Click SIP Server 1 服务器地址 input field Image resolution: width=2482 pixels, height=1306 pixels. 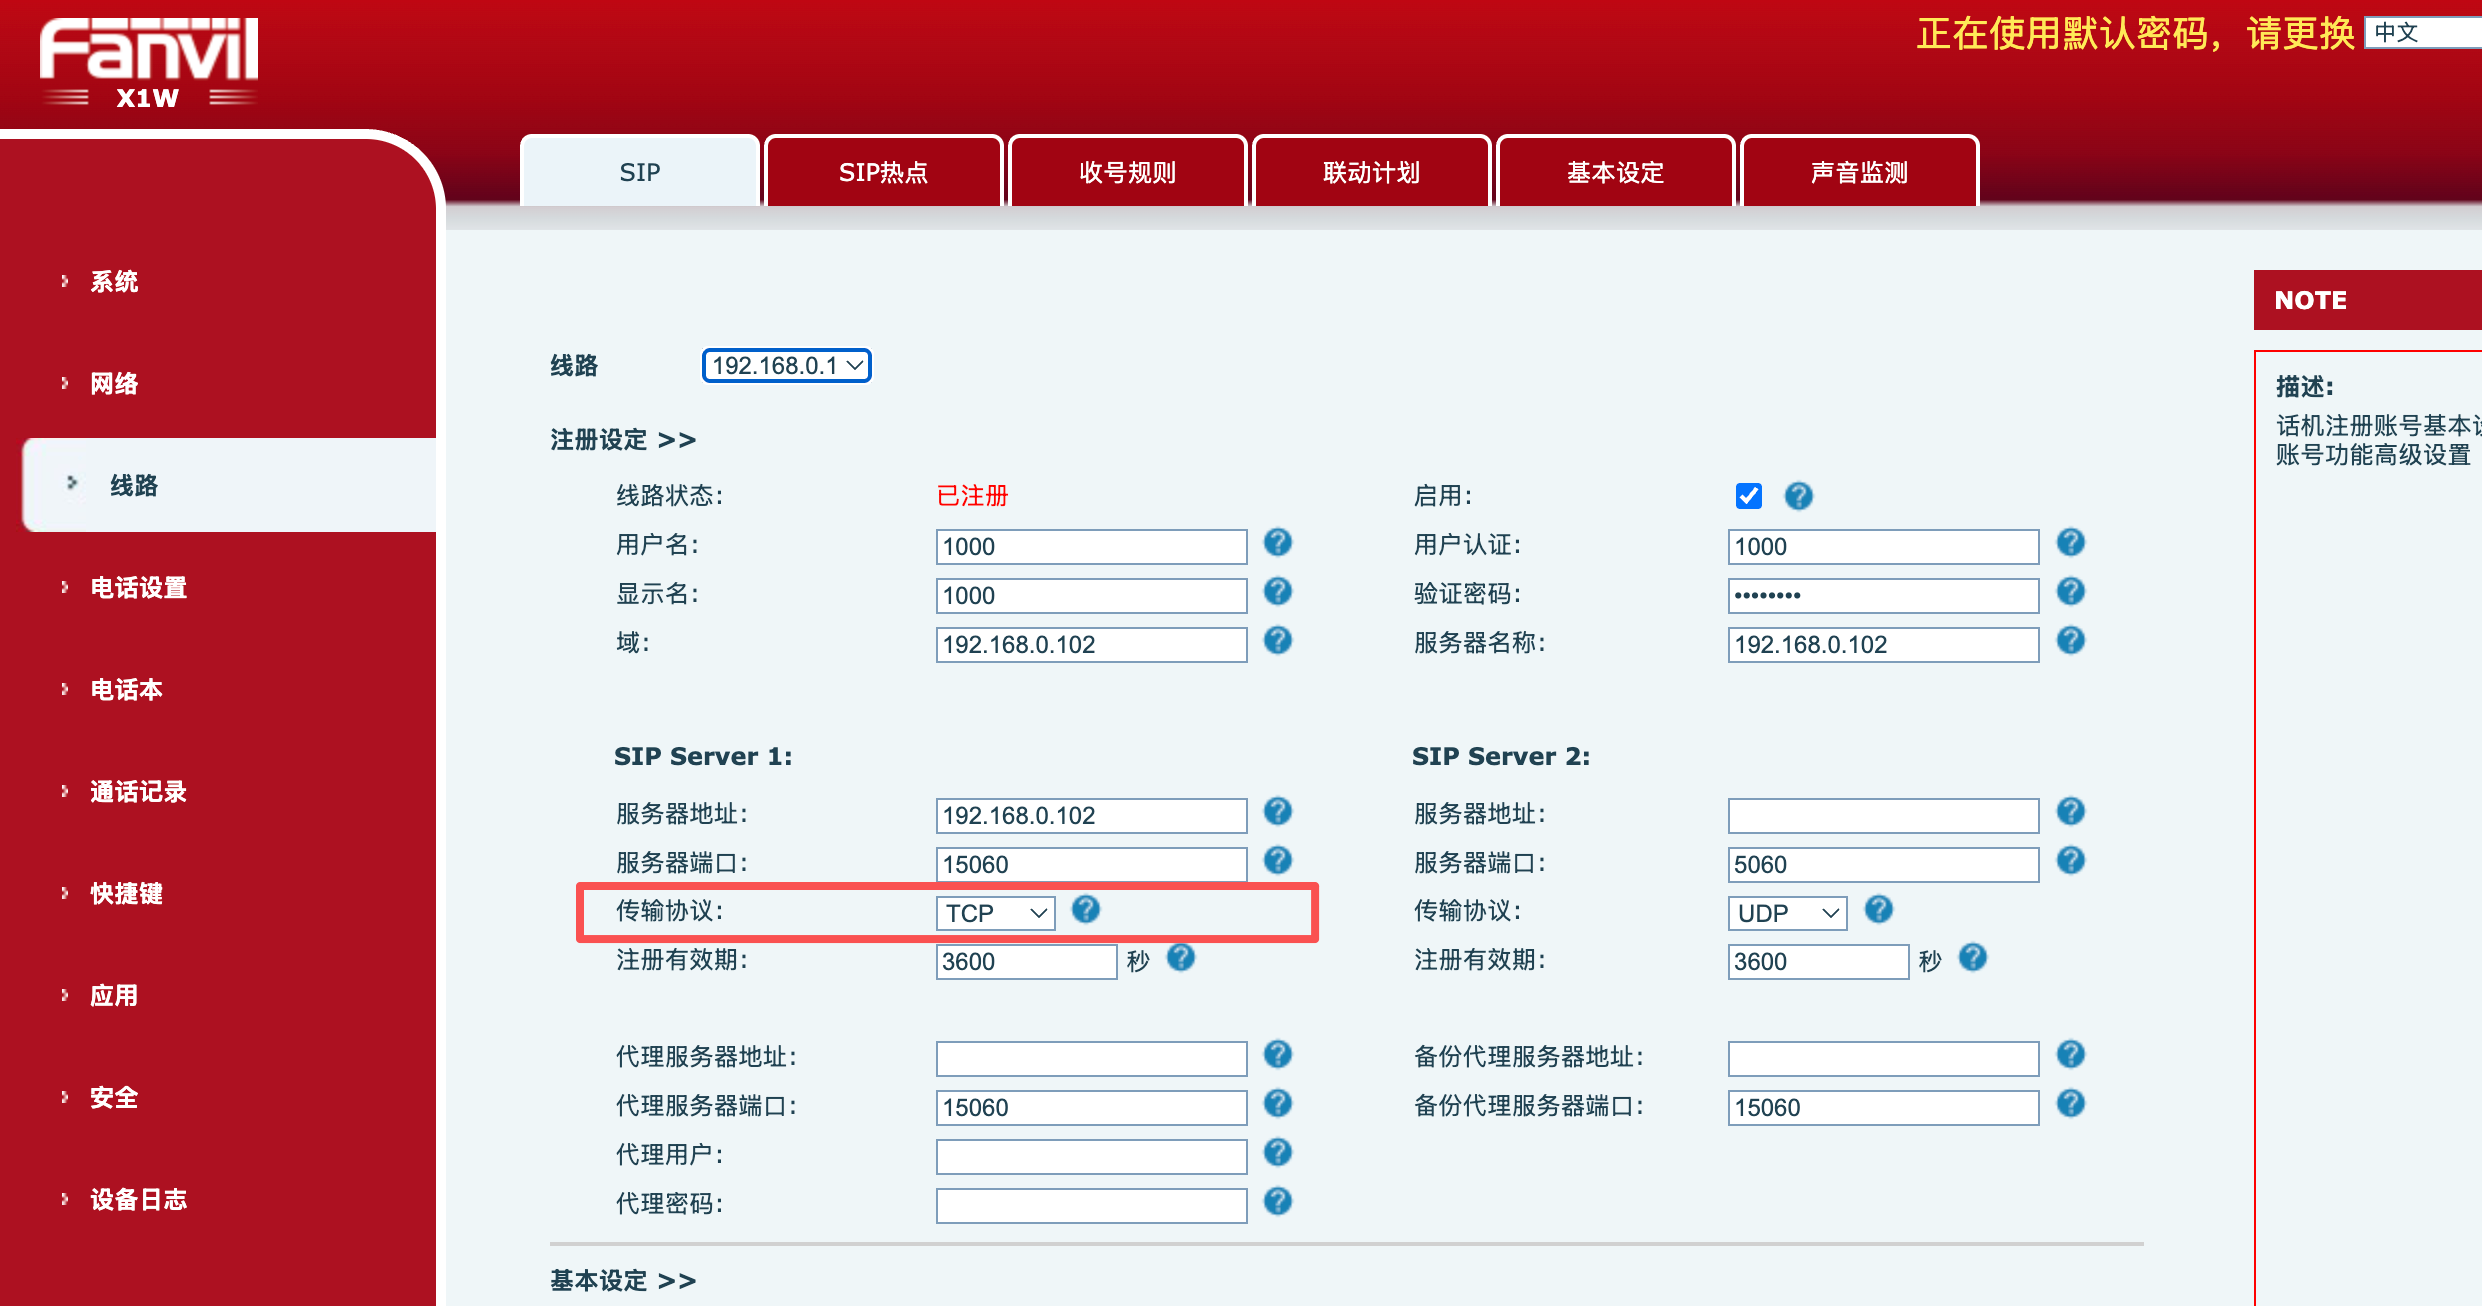pos(1092,816)
